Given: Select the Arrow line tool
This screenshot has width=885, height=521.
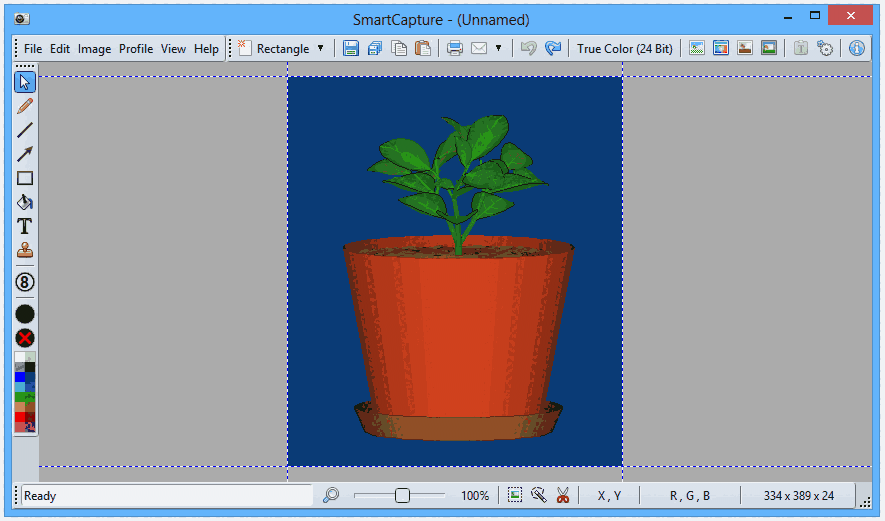Looking at the screenshot, I should tap(25, 154).
